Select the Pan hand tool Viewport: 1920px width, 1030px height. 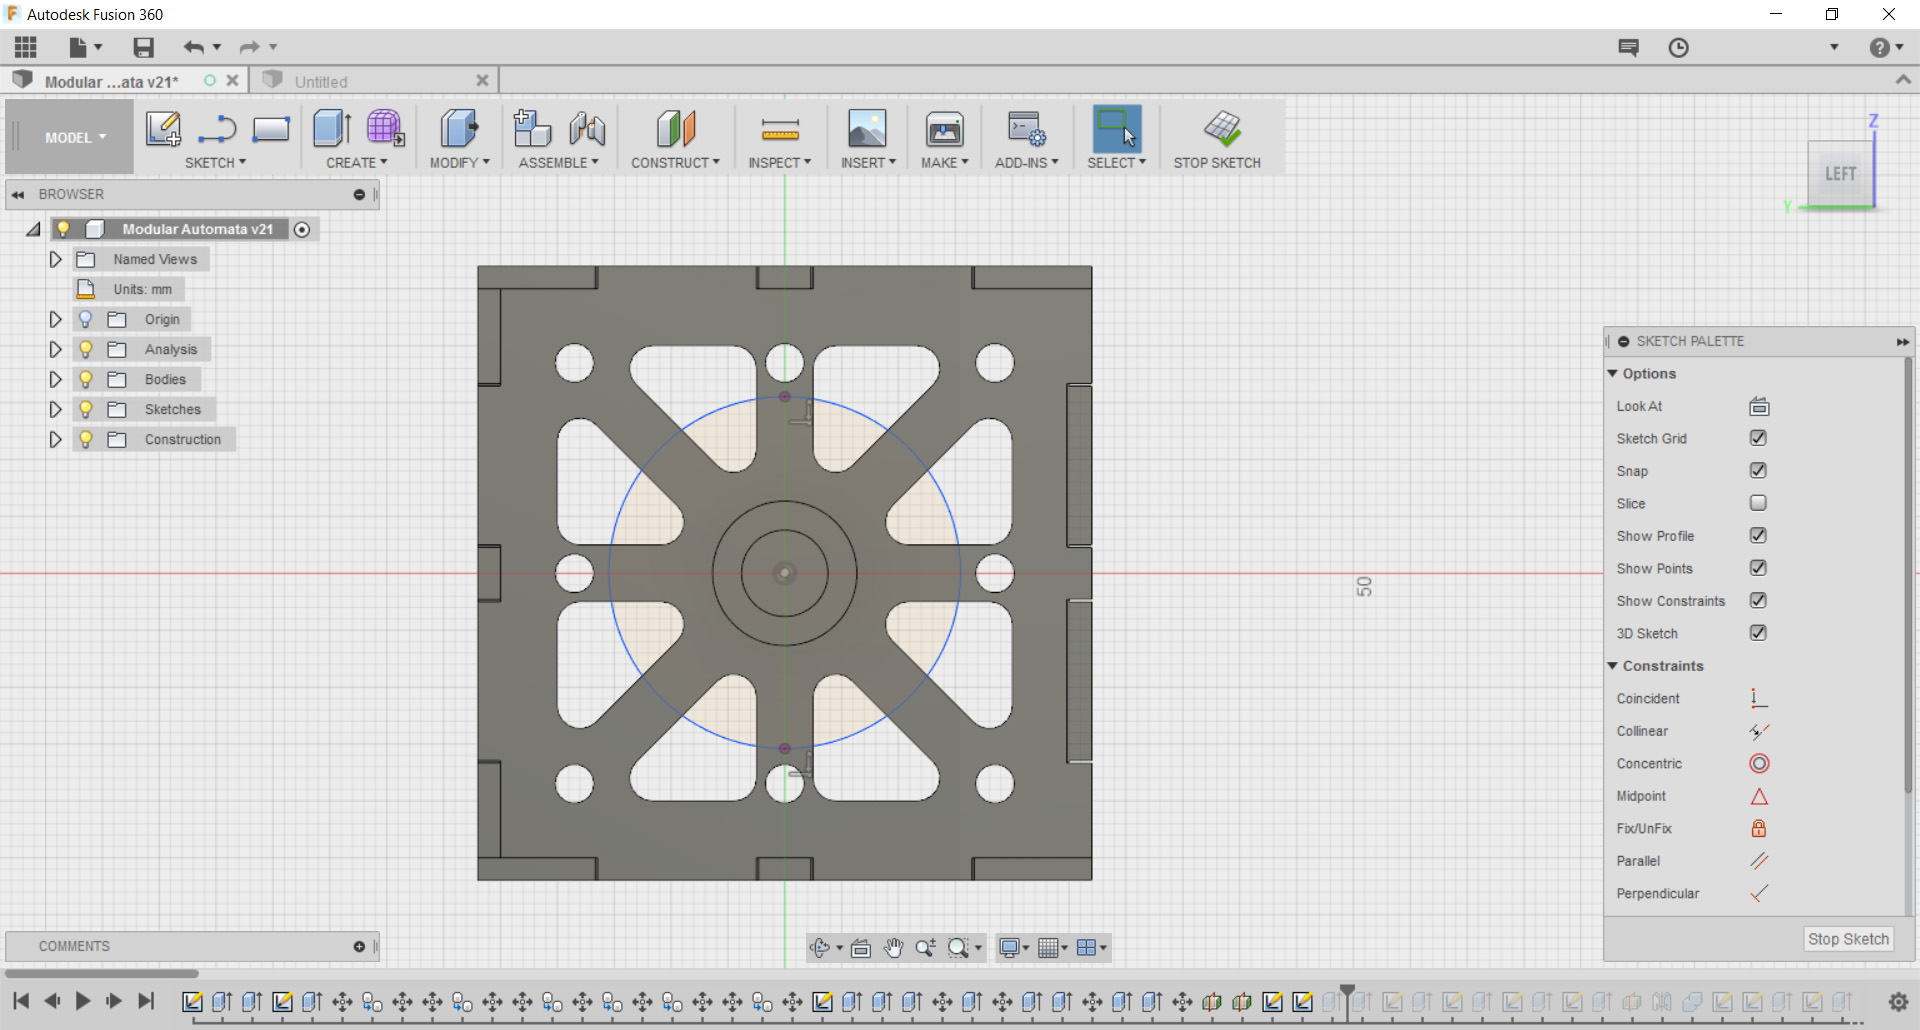click(x=893, y=947)
